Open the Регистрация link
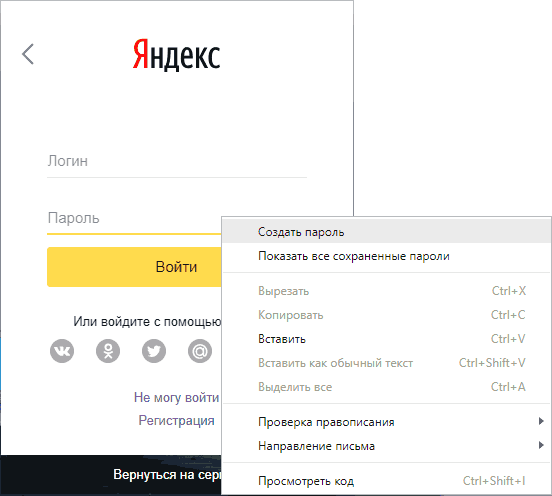The width and height of the screenshot is (552, 496). 176,420
